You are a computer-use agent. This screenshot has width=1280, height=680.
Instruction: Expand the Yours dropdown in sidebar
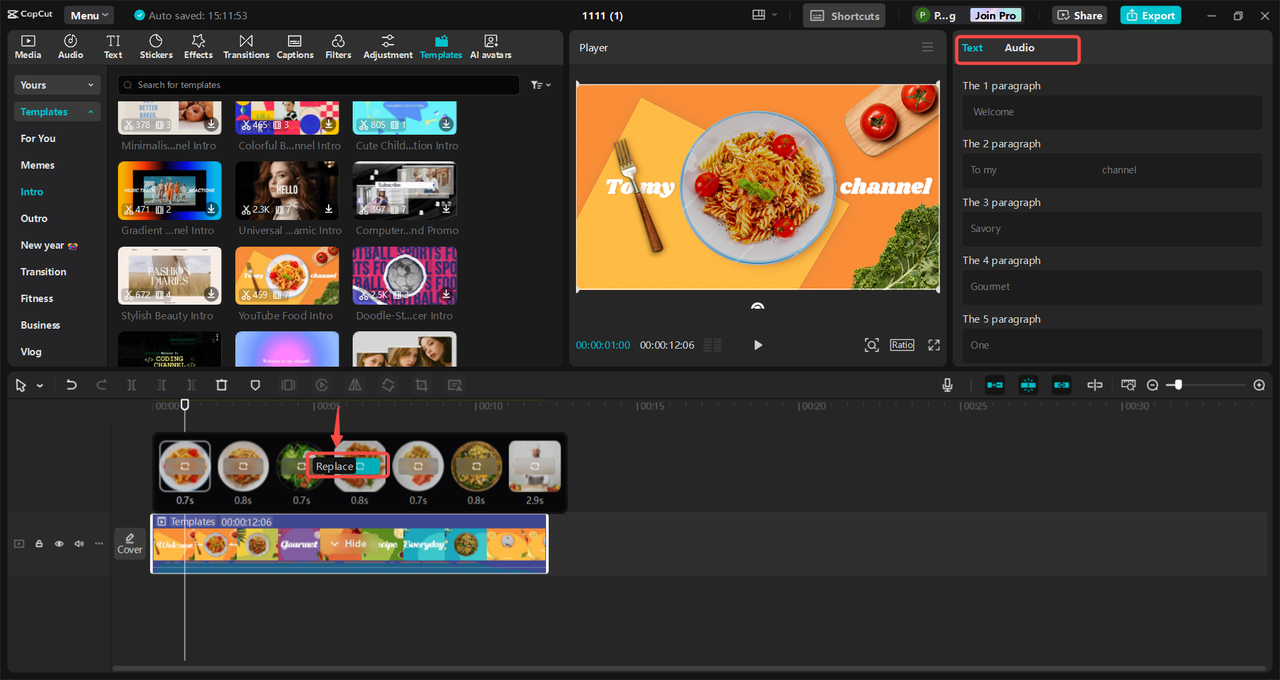click(58, 85)
